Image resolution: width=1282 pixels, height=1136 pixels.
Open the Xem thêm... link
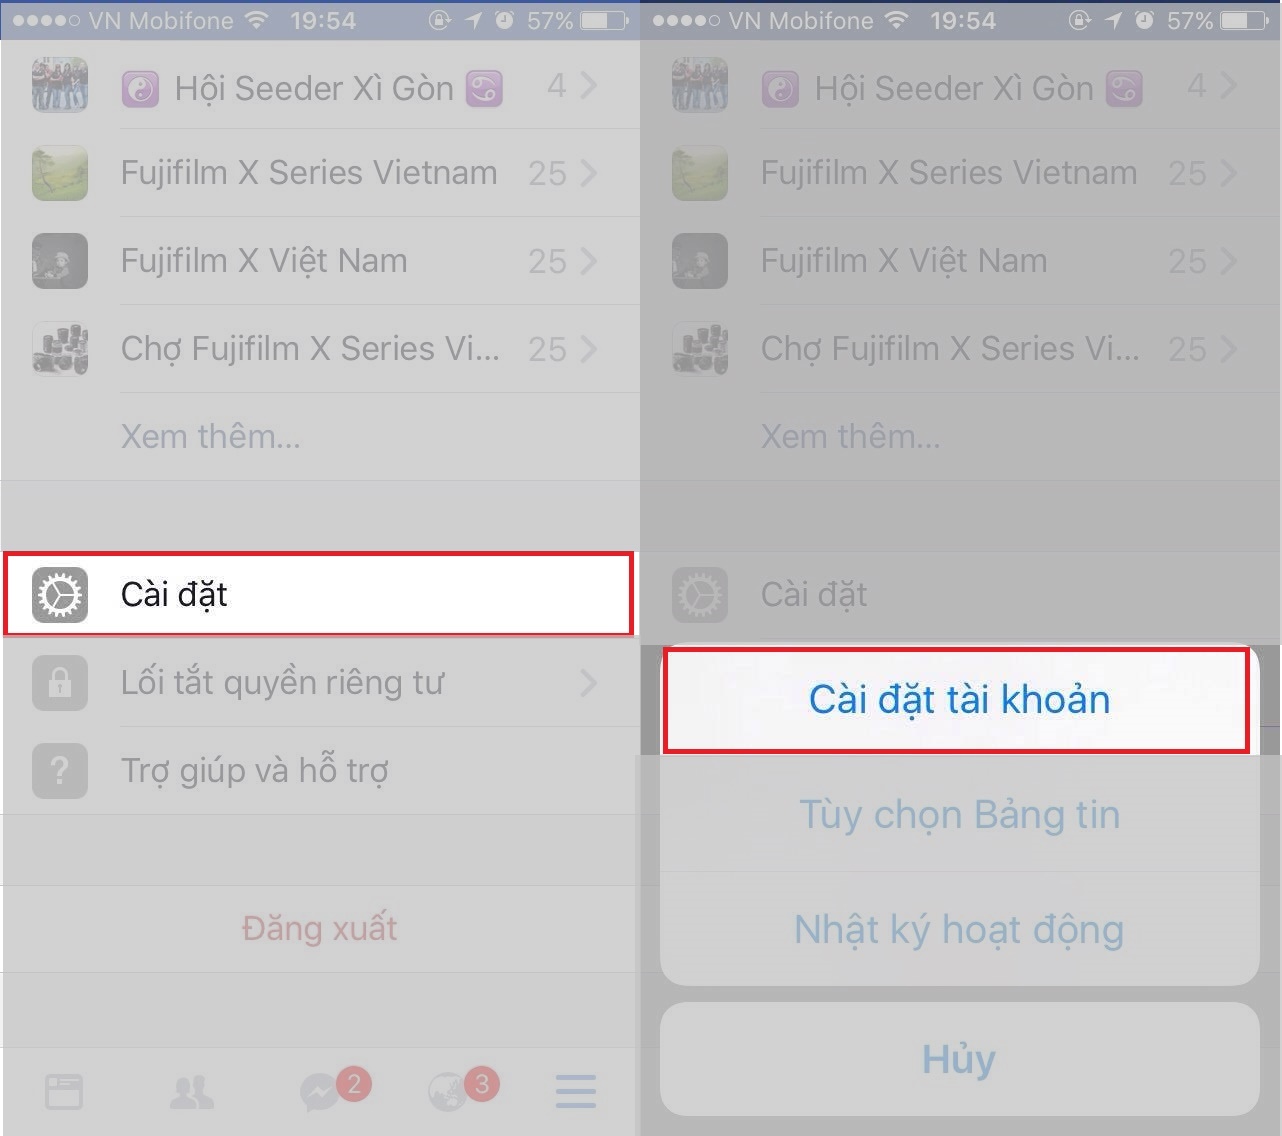(211, 437)
